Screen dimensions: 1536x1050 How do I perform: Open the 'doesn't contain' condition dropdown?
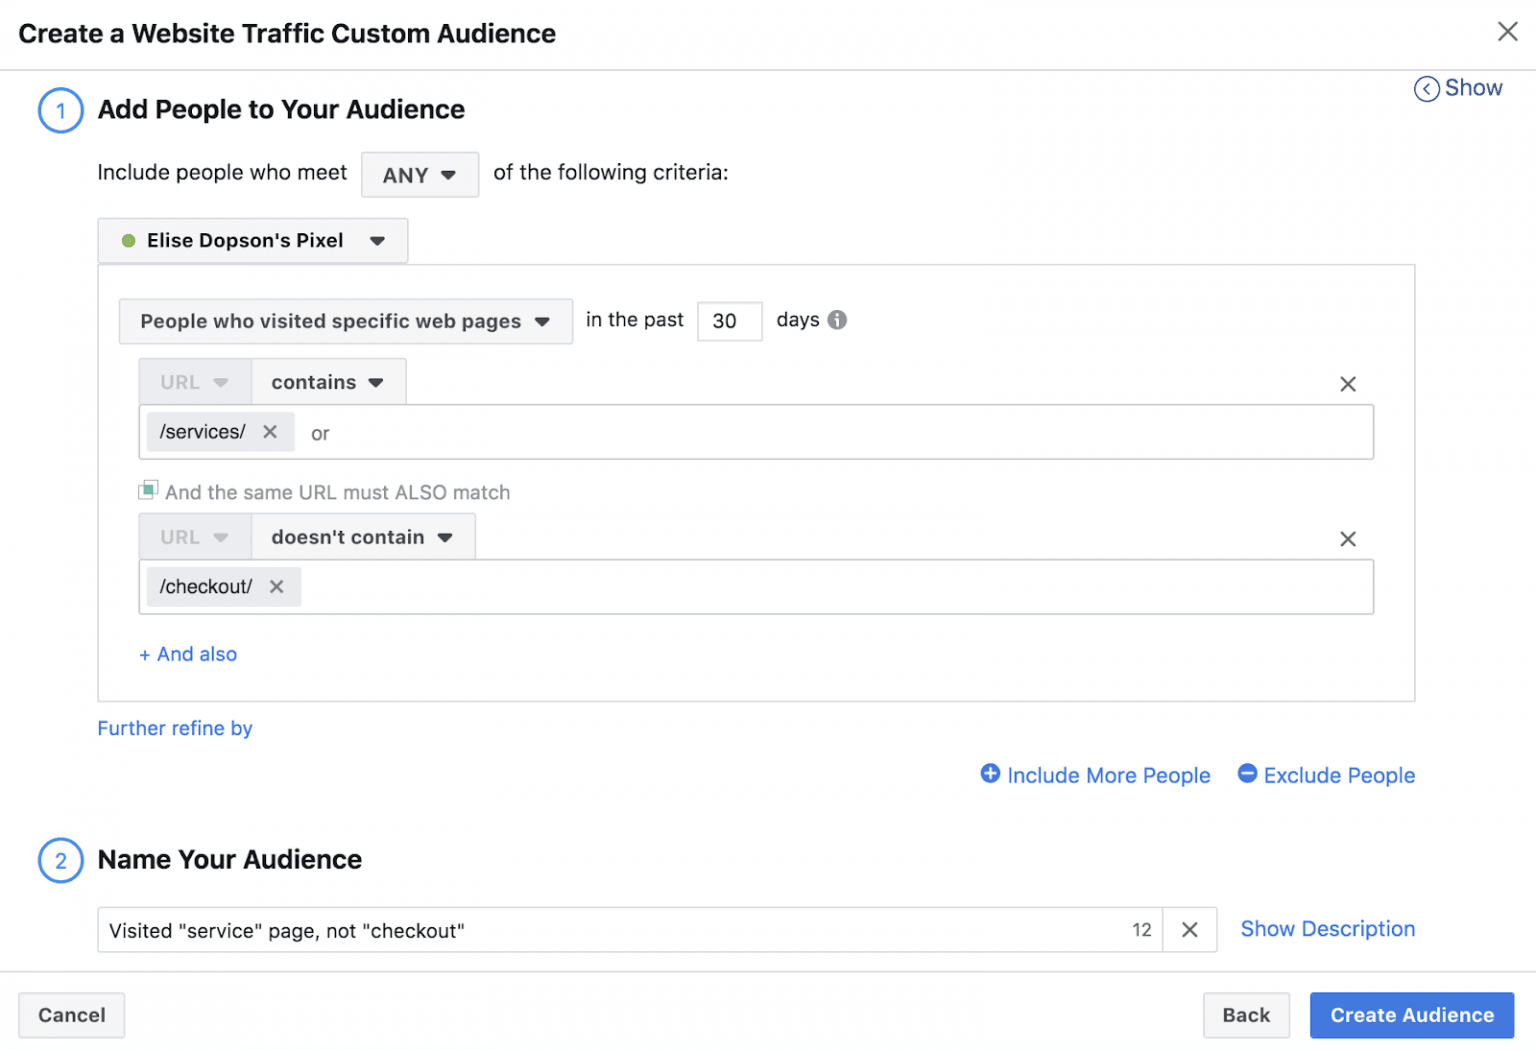362,538
